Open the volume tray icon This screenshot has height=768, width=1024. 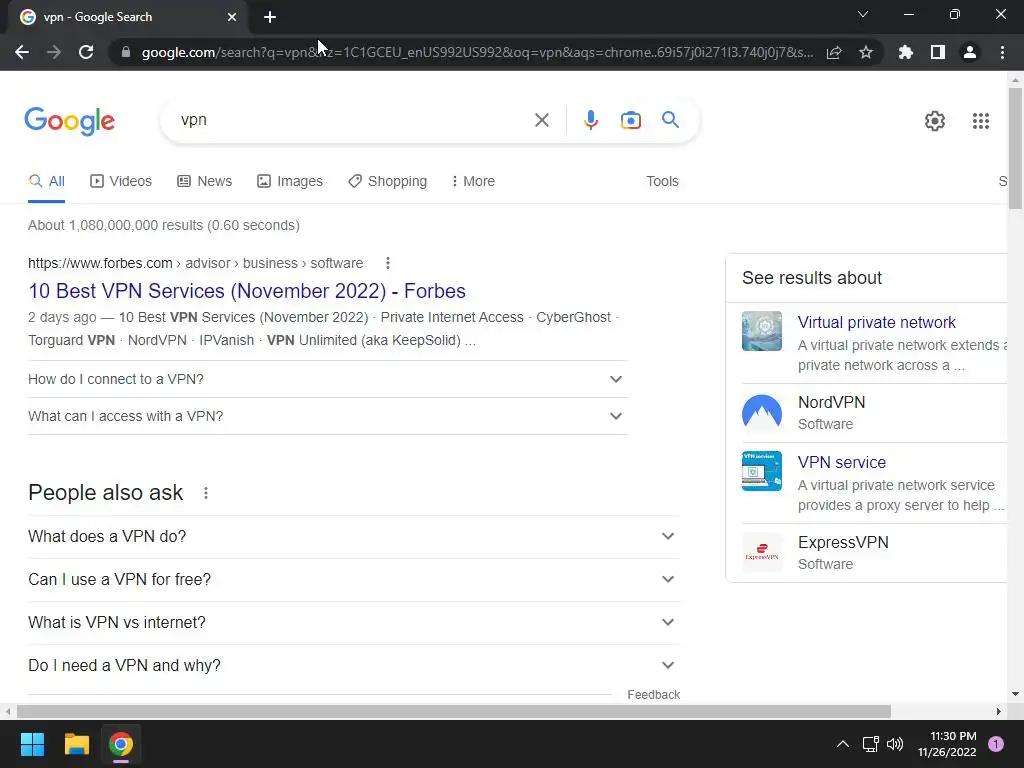click(x=895, y=744)
